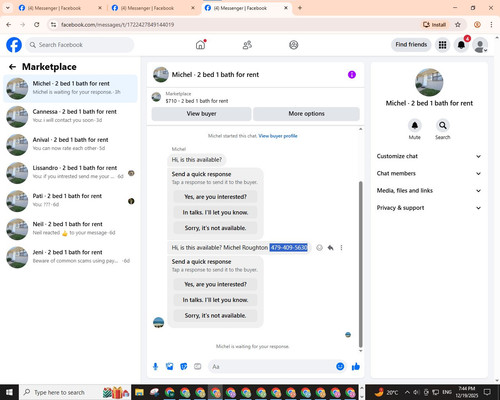The image size is (500, 400).
Task: Mute this chat using the bell icon
Action: tap(415, 125)
